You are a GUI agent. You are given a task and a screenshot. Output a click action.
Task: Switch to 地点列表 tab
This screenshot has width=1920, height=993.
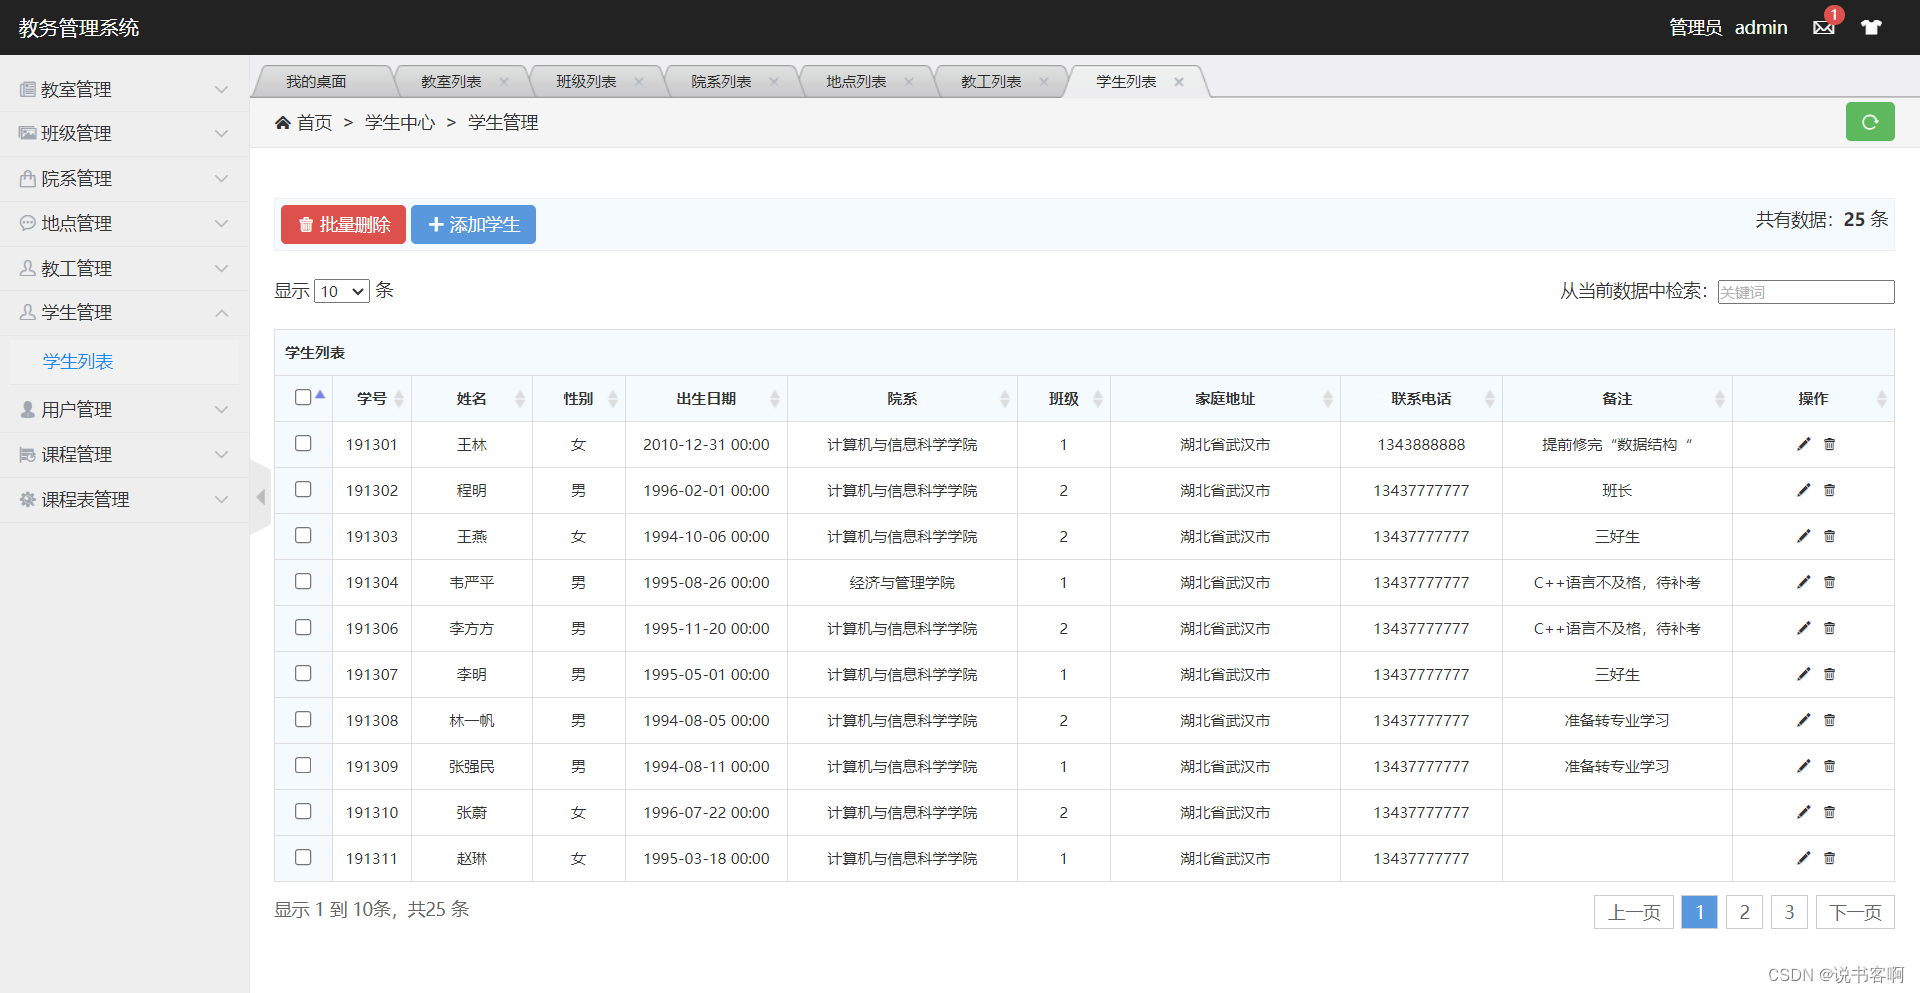856,82
